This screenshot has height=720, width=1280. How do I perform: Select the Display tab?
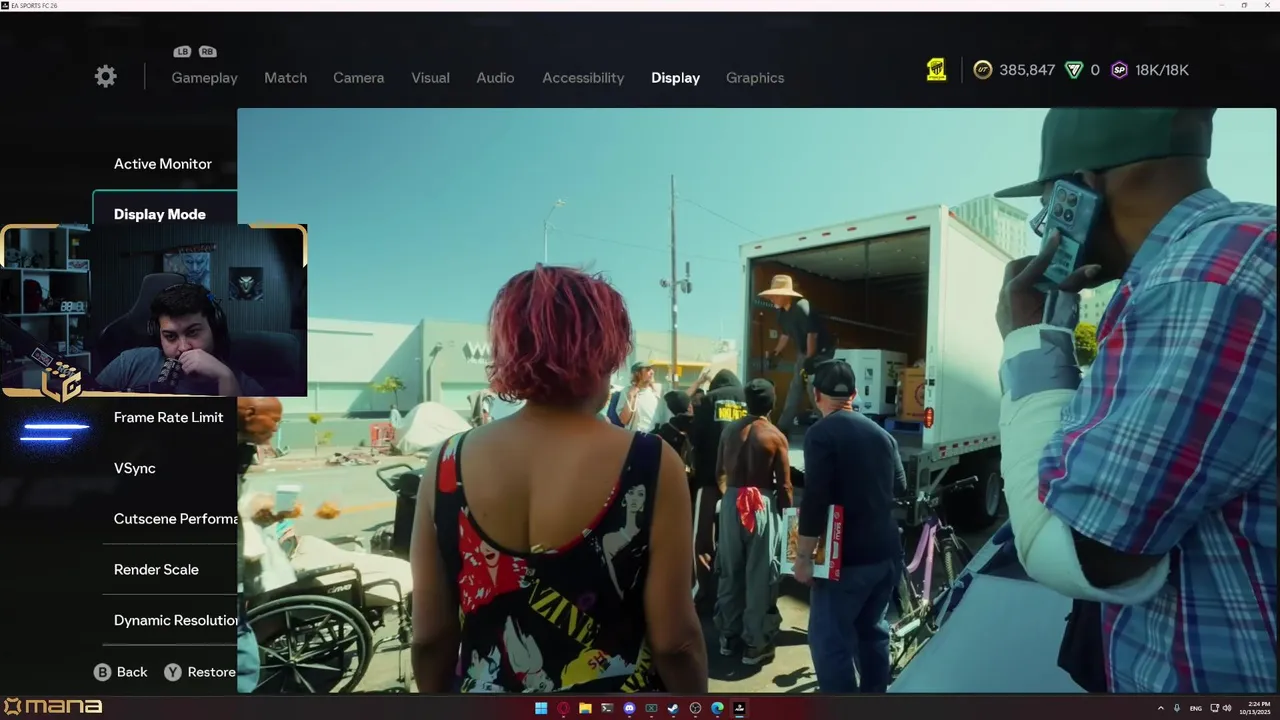tap(675, 78)
